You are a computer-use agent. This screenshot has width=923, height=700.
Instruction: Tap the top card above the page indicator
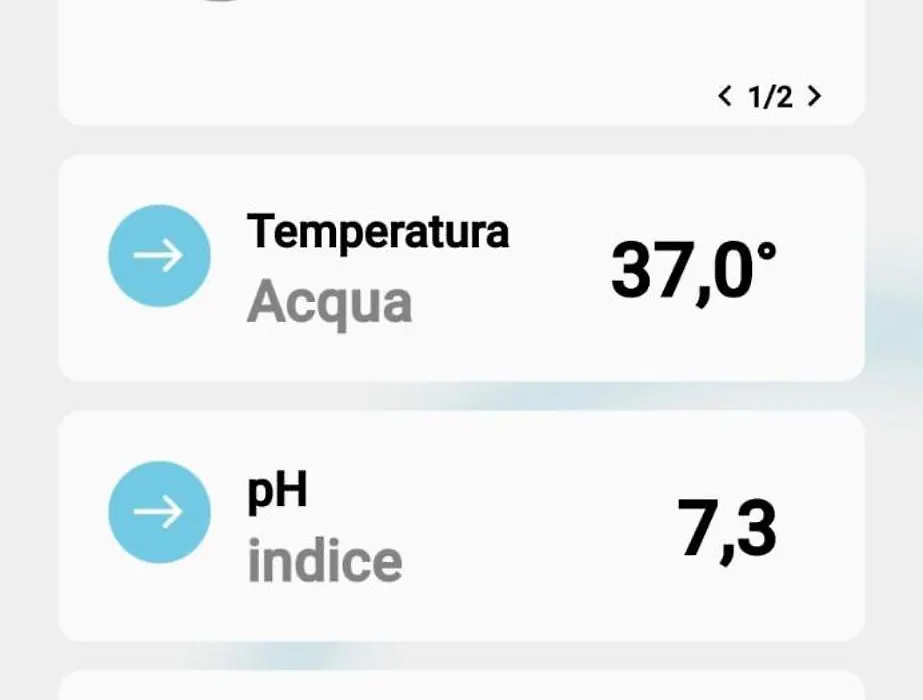tap(462, 62)
